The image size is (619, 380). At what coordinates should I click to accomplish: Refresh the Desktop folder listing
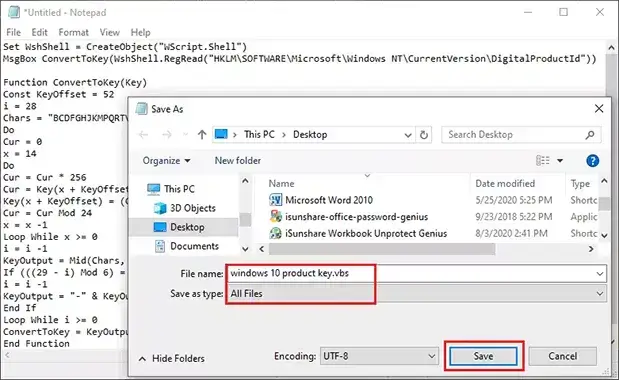(424, 135)
